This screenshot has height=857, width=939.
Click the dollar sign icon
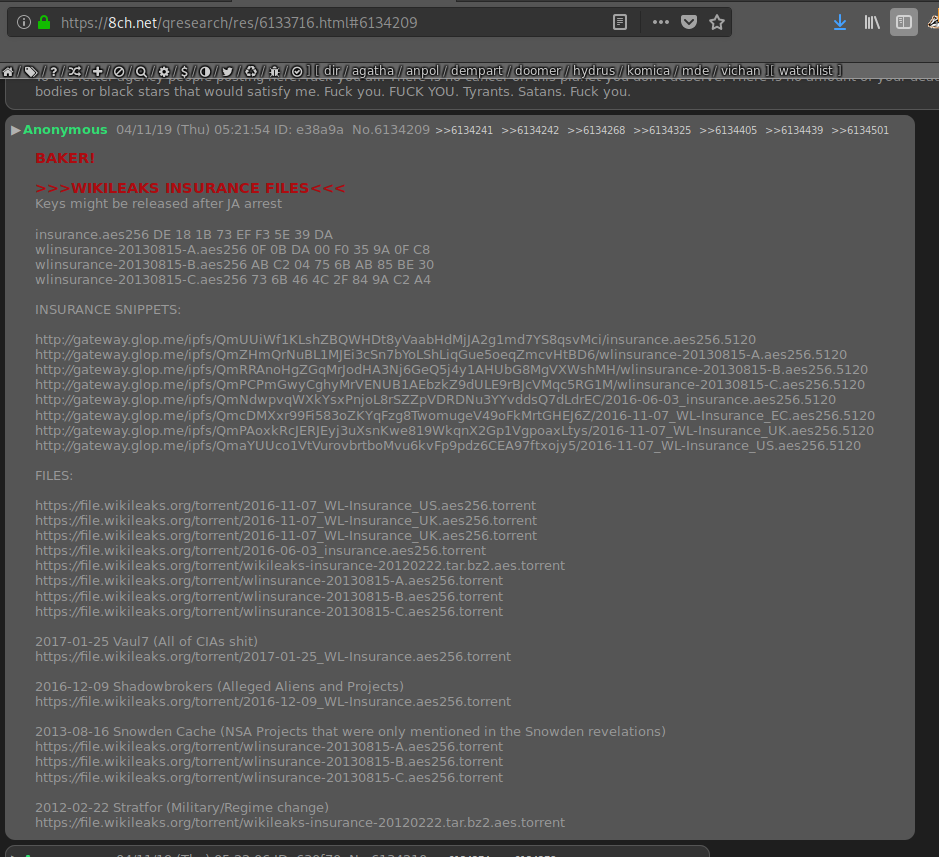point(184,71)
